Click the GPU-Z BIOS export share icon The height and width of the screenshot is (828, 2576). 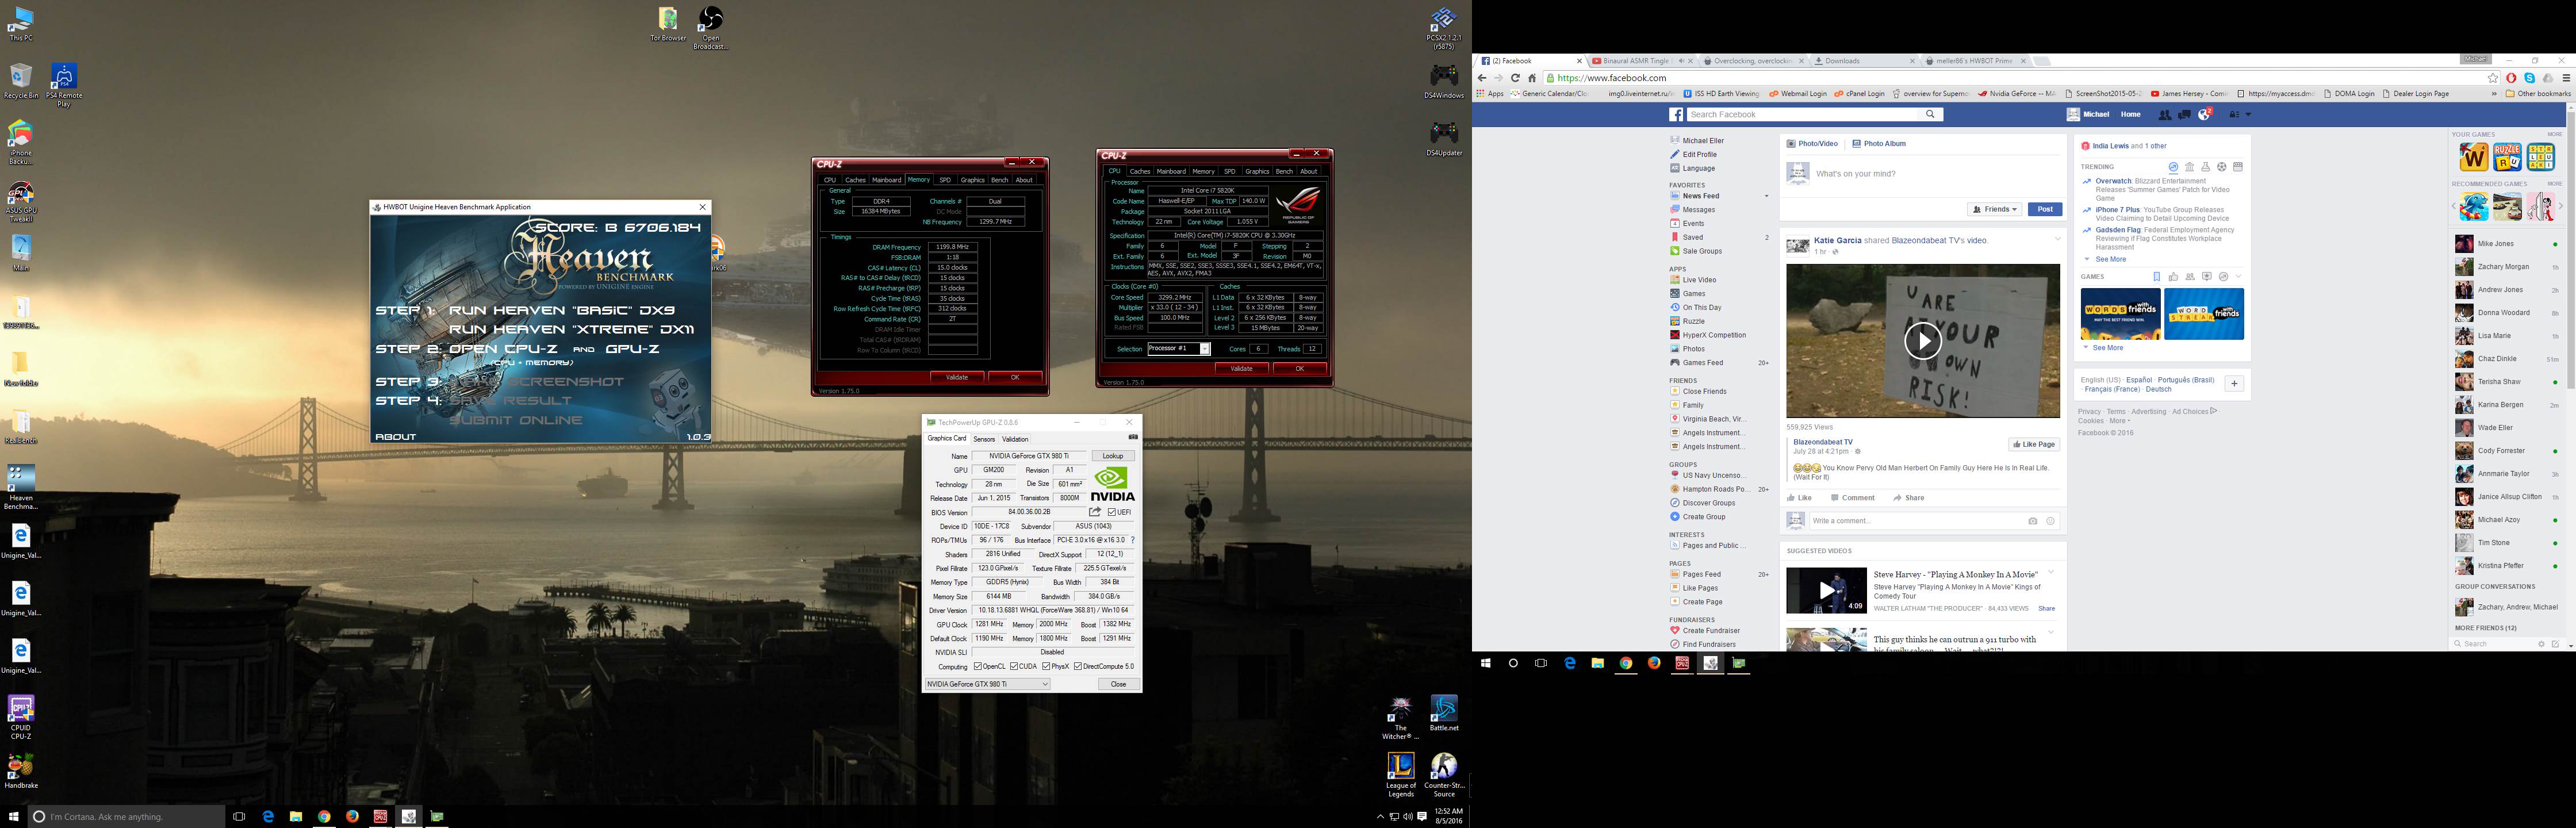tap(1095, 512)
